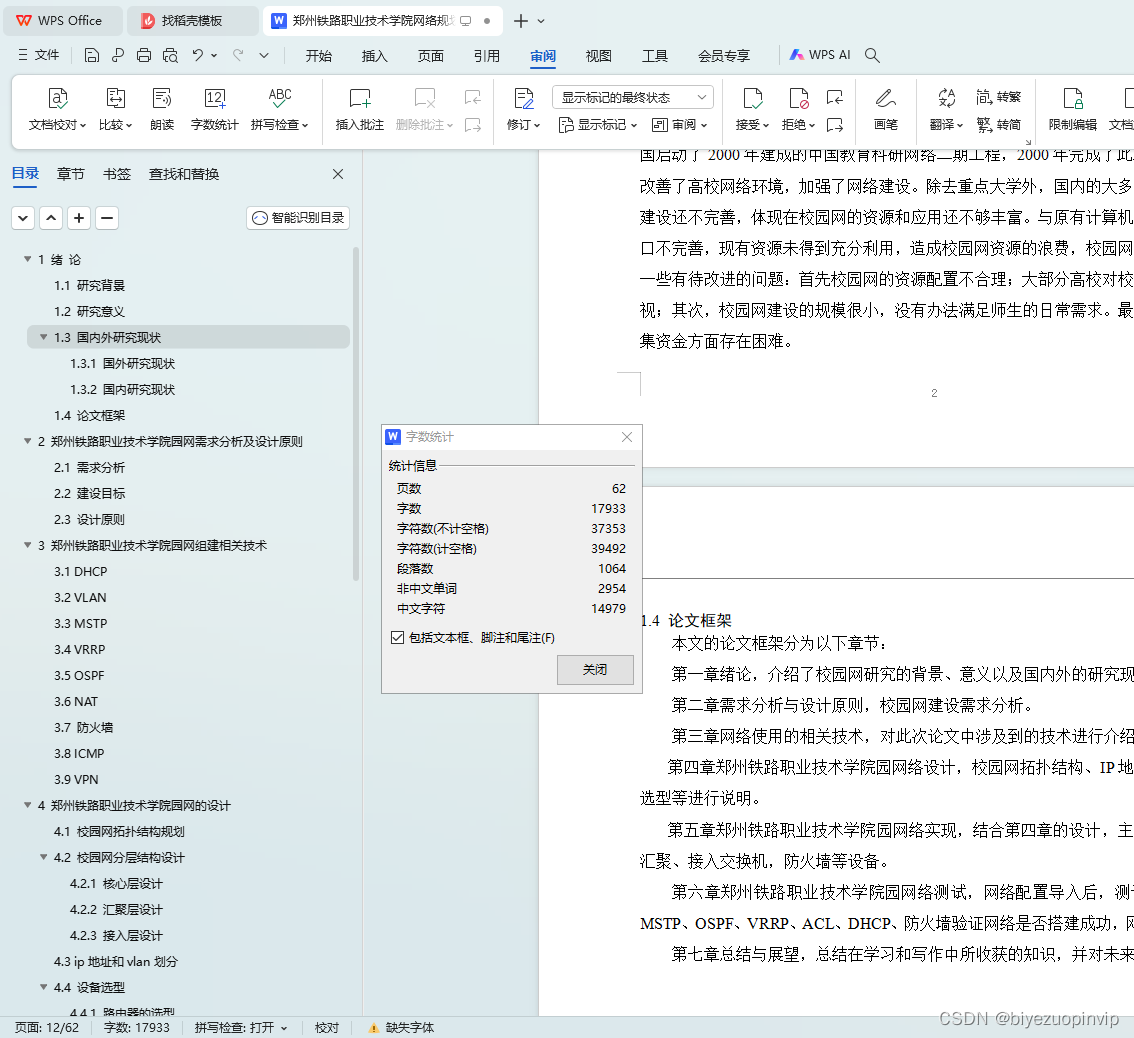1134x1038 pixels.
Task: Start the 朗读 read-aloud tool
Action: tap(162, 109)
